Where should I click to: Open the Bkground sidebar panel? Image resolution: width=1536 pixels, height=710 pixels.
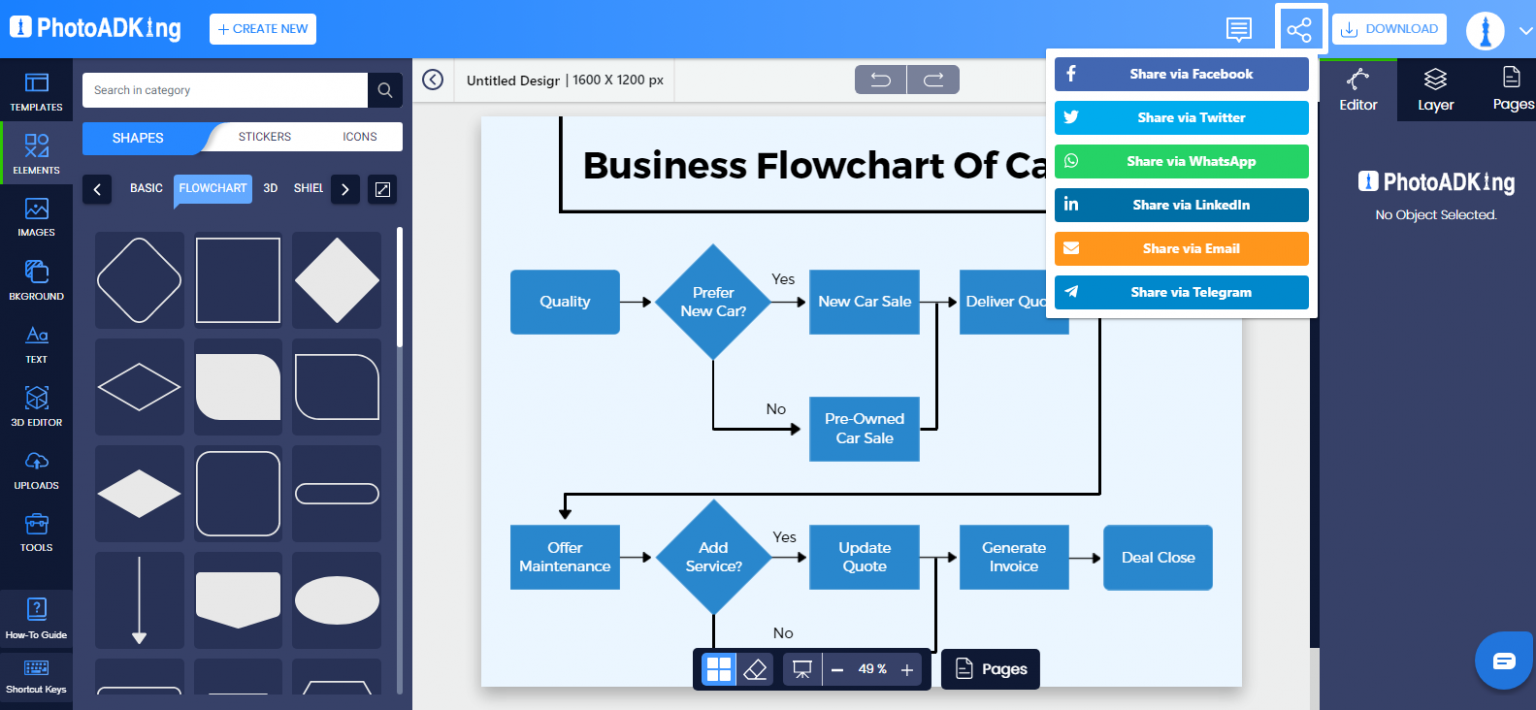click(x=36, y=280)
